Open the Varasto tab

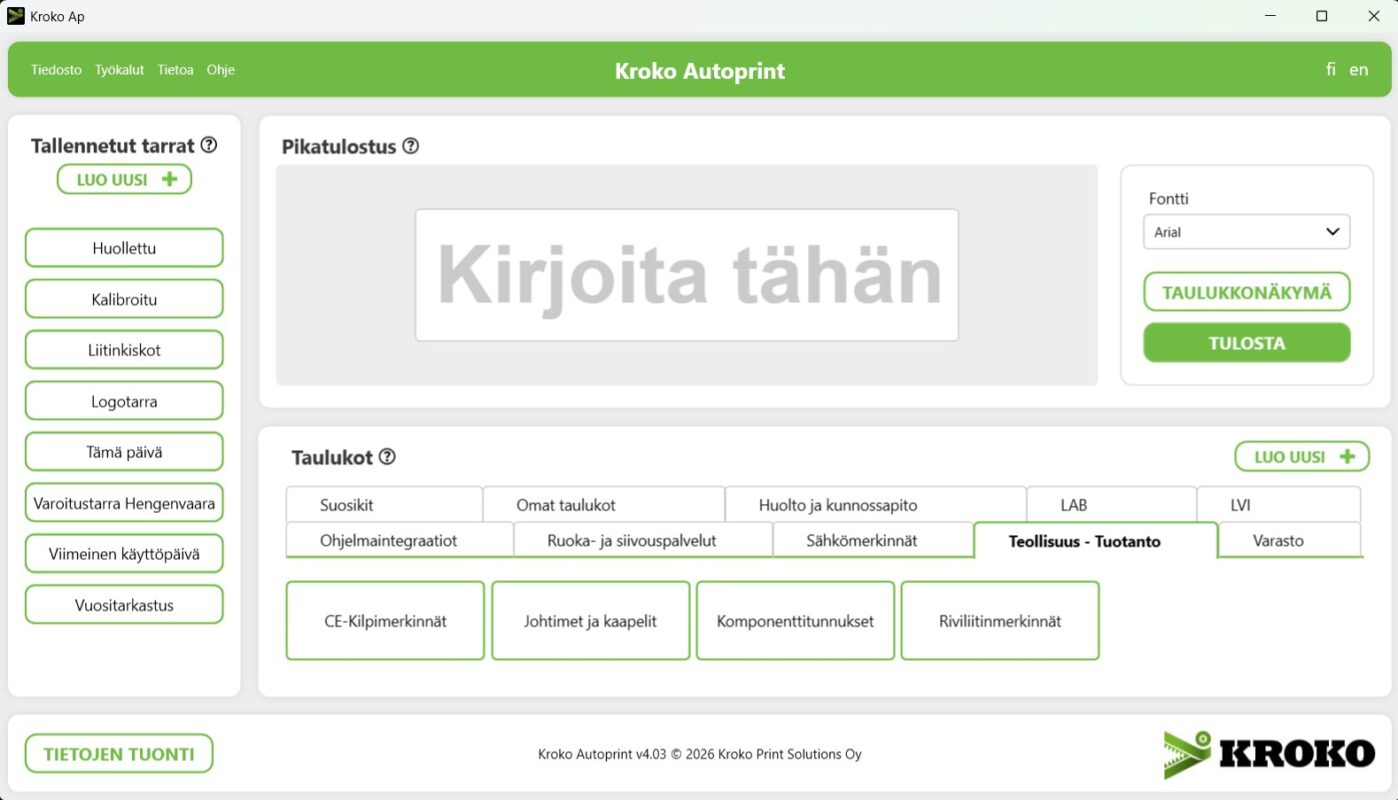pos(1278,540)
